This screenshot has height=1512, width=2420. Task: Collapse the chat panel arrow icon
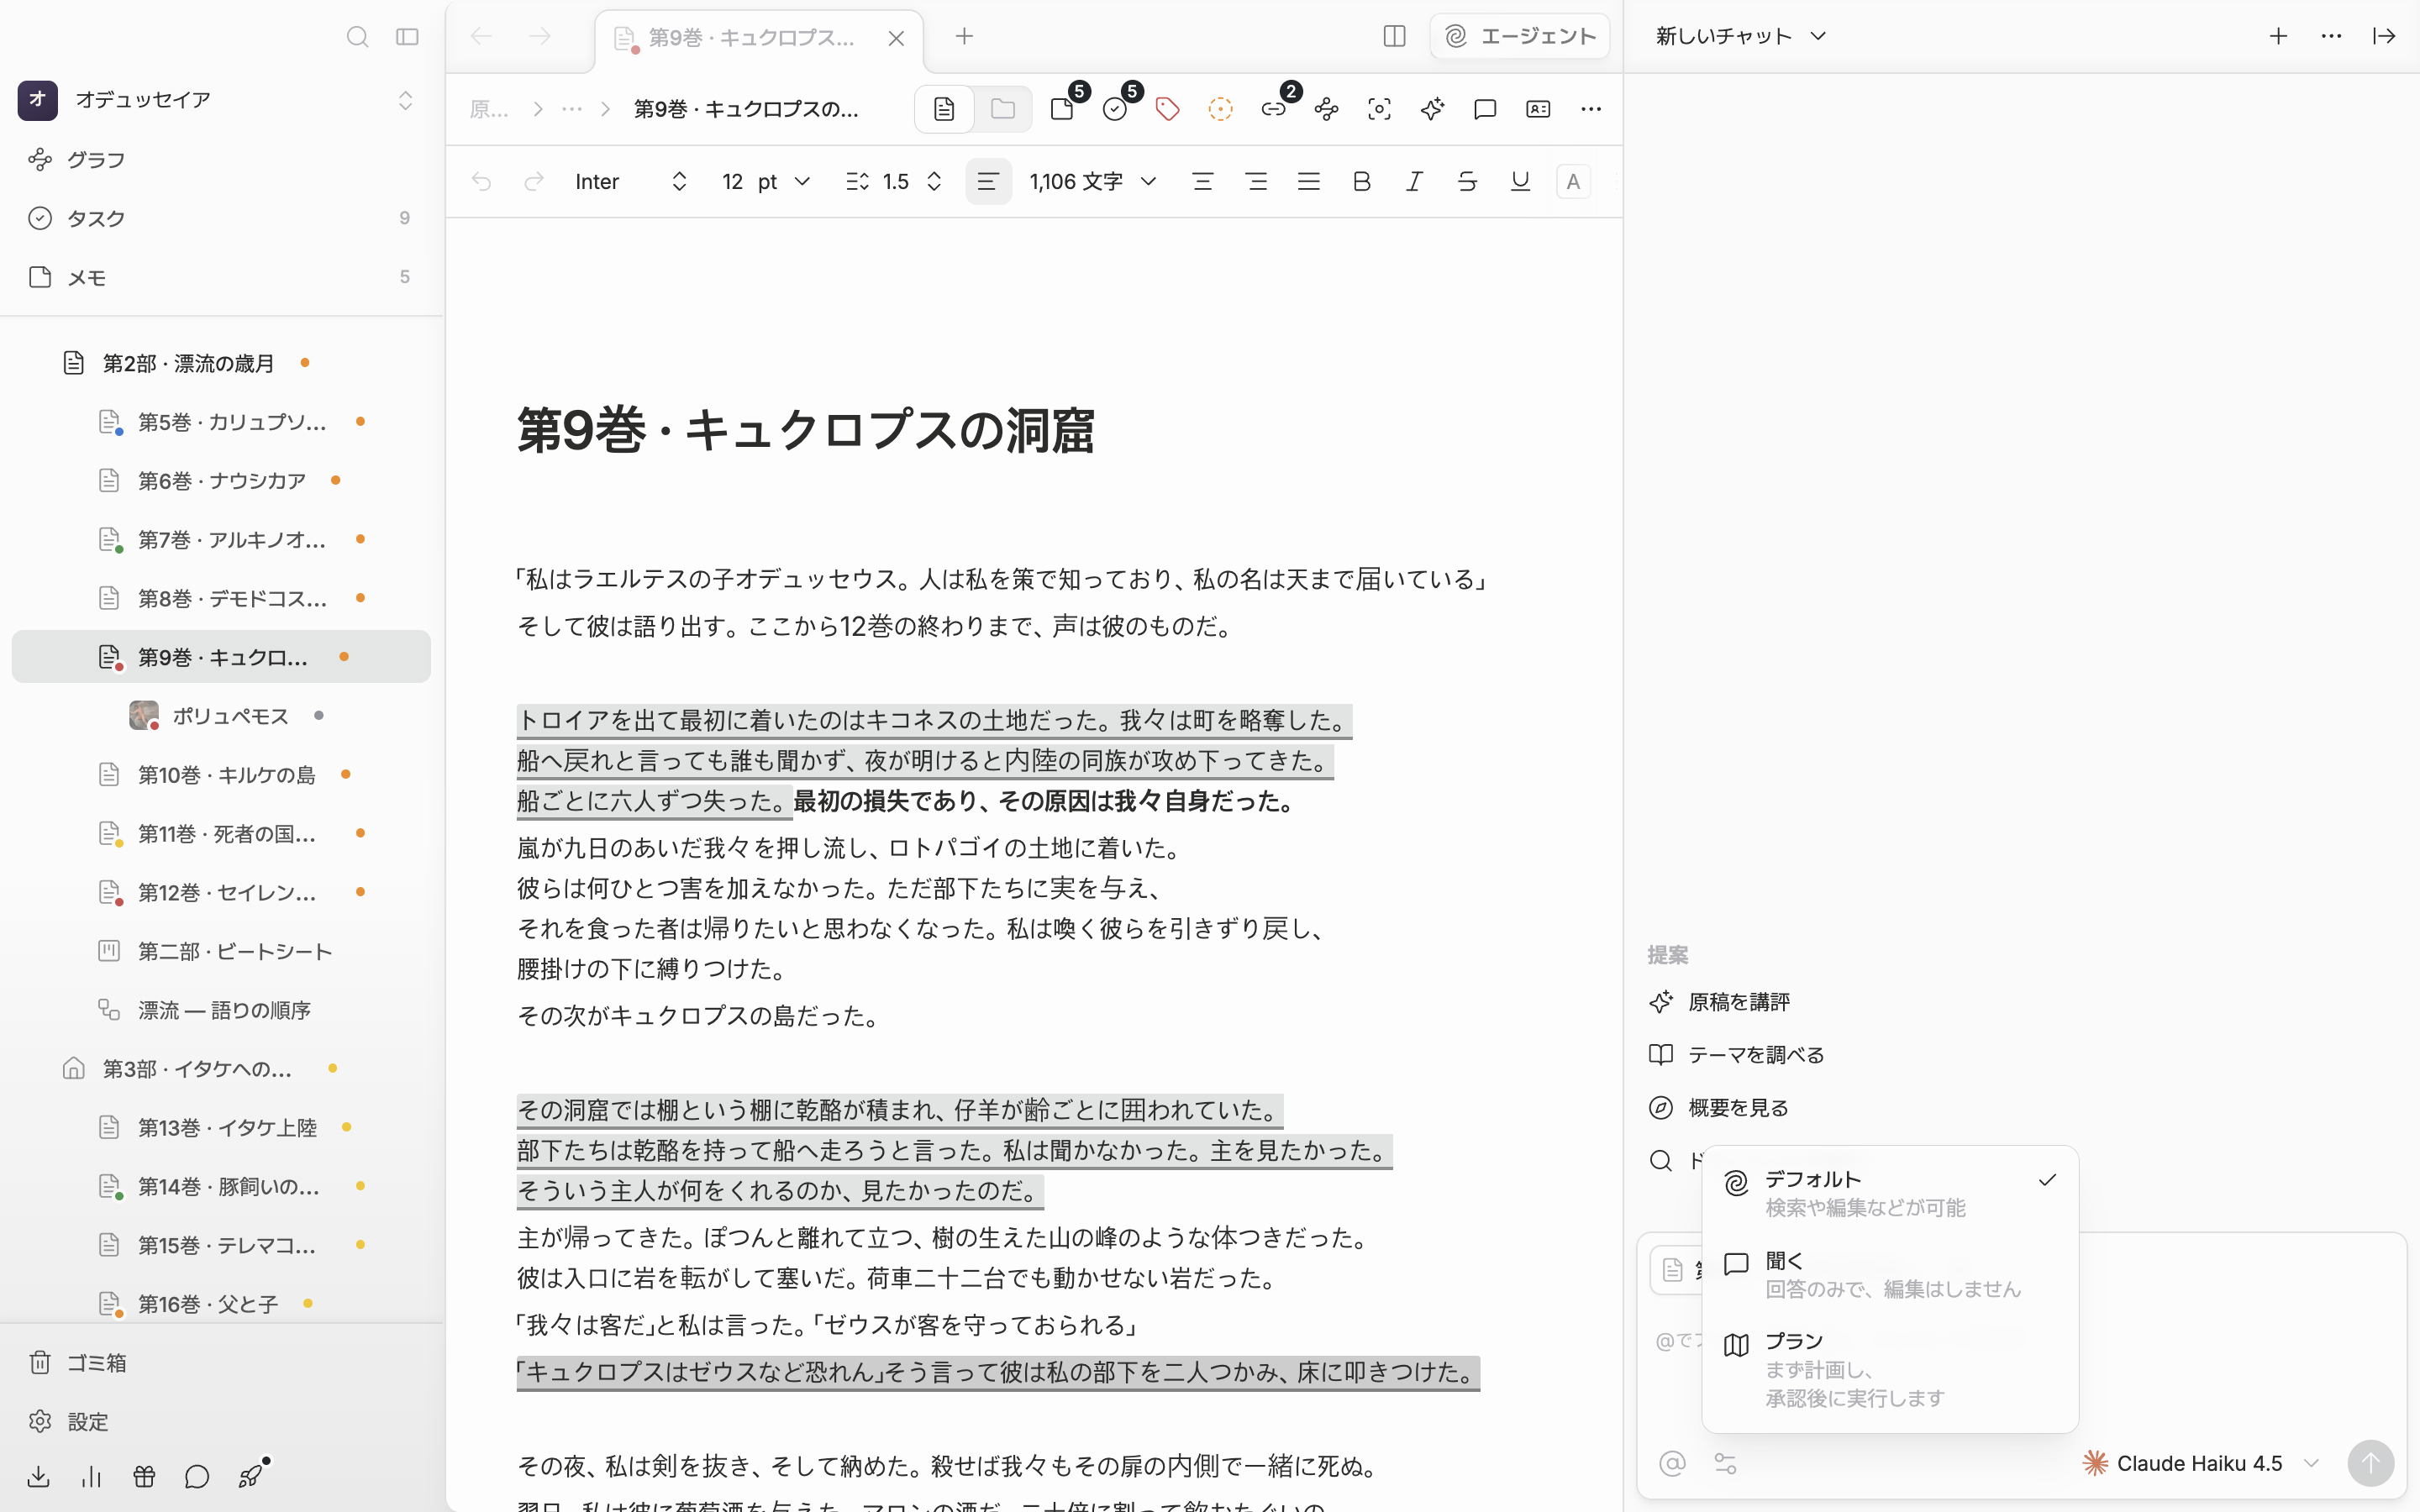[2384, 36]
